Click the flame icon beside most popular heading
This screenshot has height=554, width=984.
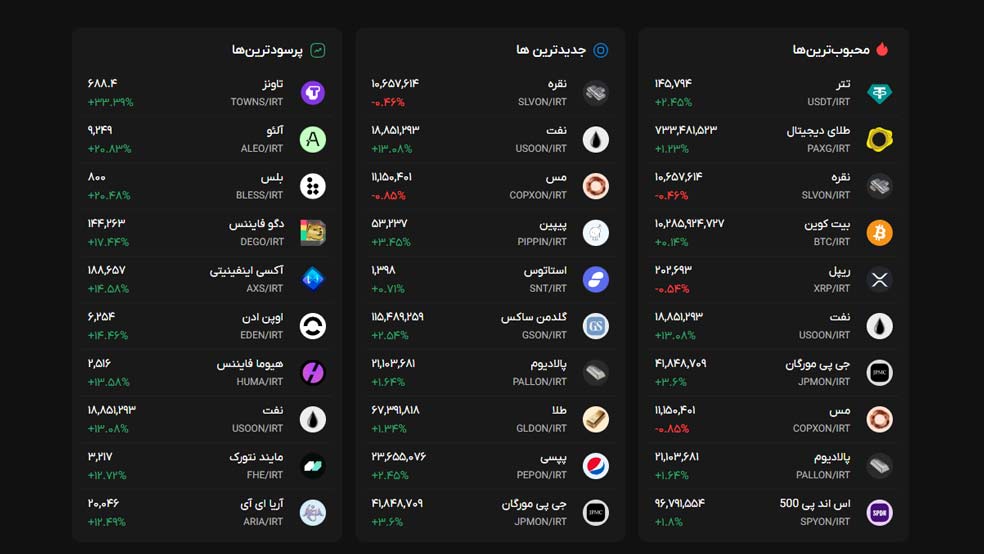[882, 50]
